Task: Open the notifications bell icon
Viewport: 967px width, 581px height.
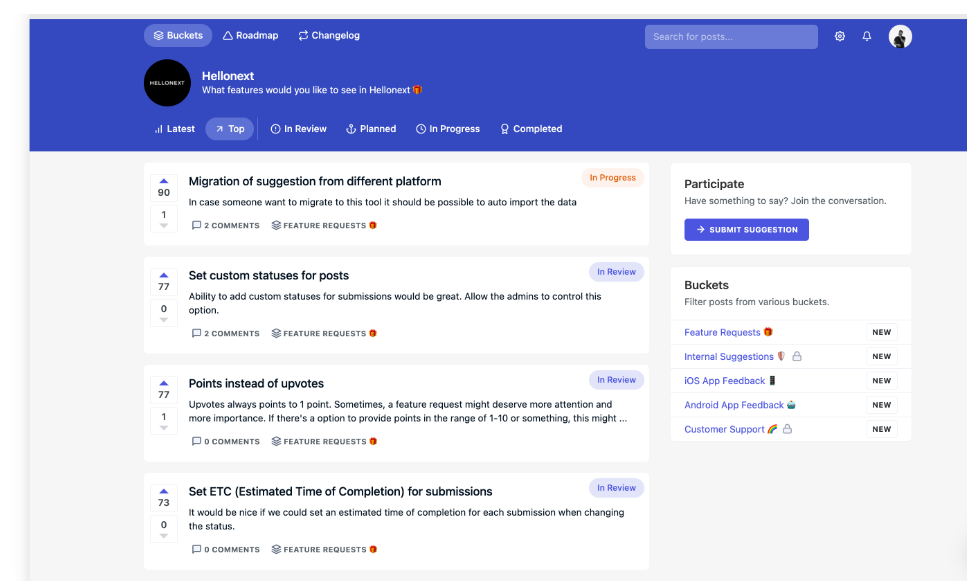Action: [x=867, y=36]
